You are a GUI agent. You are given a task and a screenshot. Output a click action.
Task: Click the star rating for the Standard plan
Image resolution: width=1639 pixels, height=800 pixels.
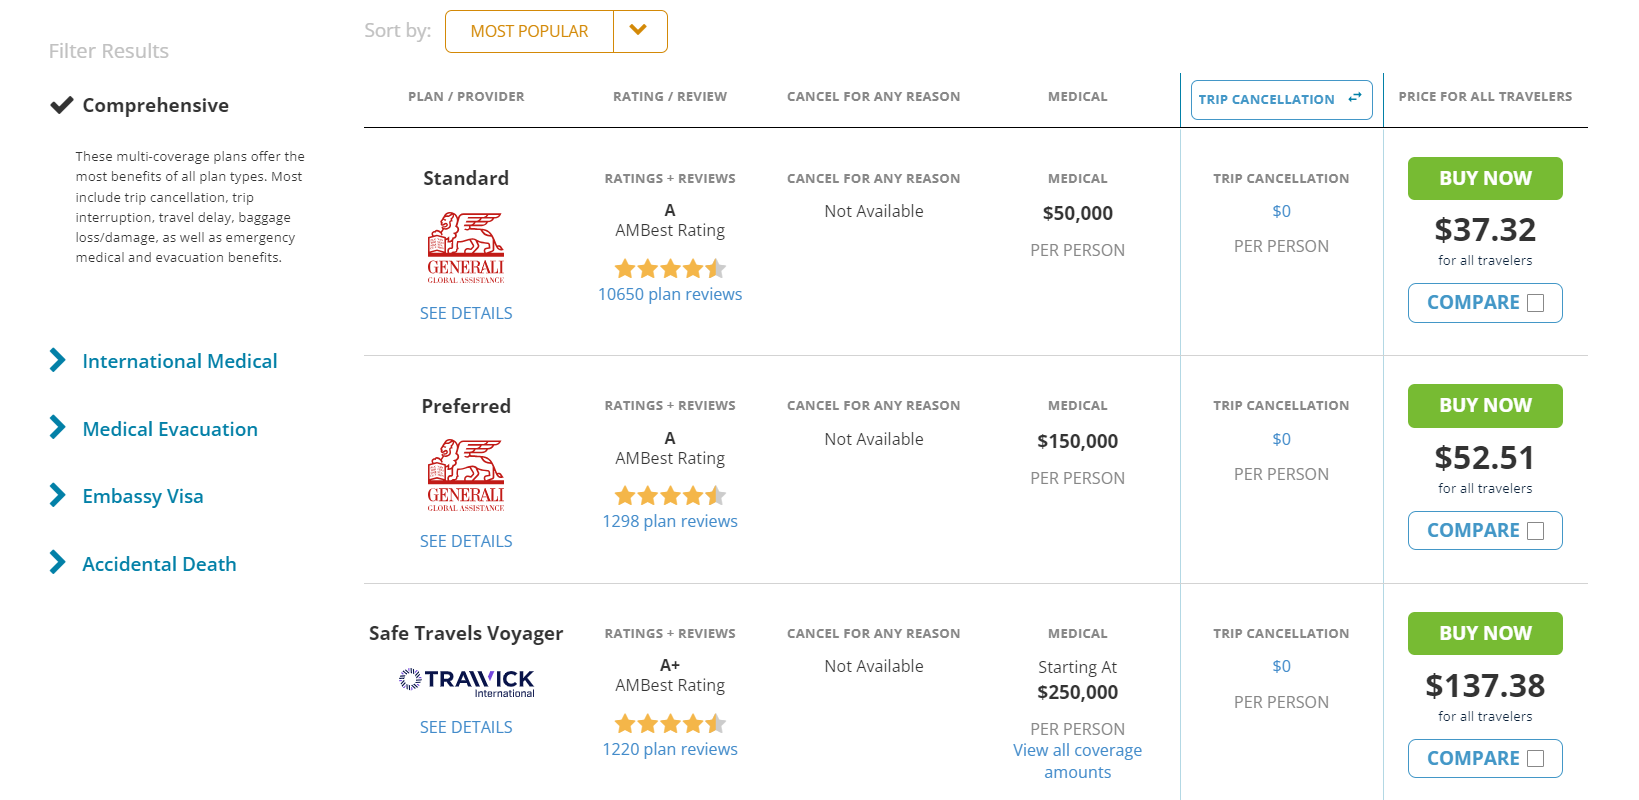pos(670,268)
